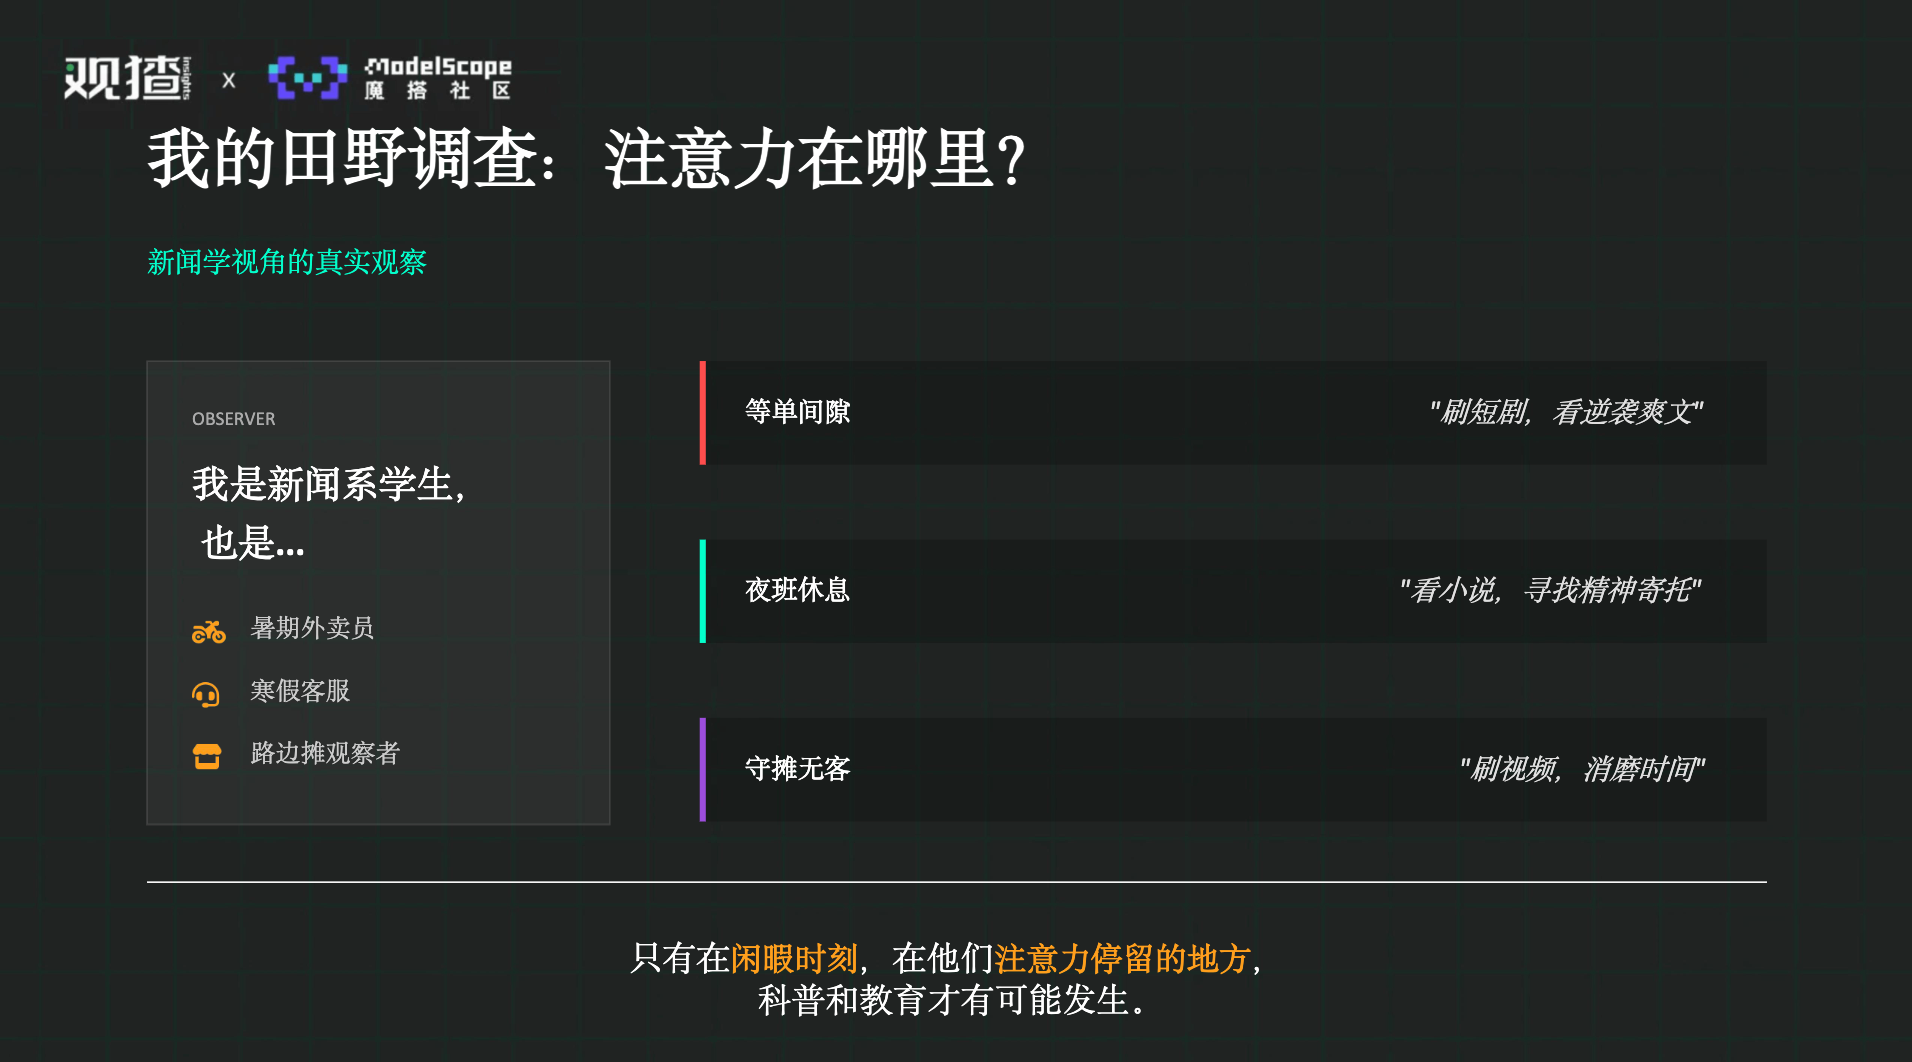
Task: Click the 观猹 Insights logo
Action: click(x=127, y=78)
